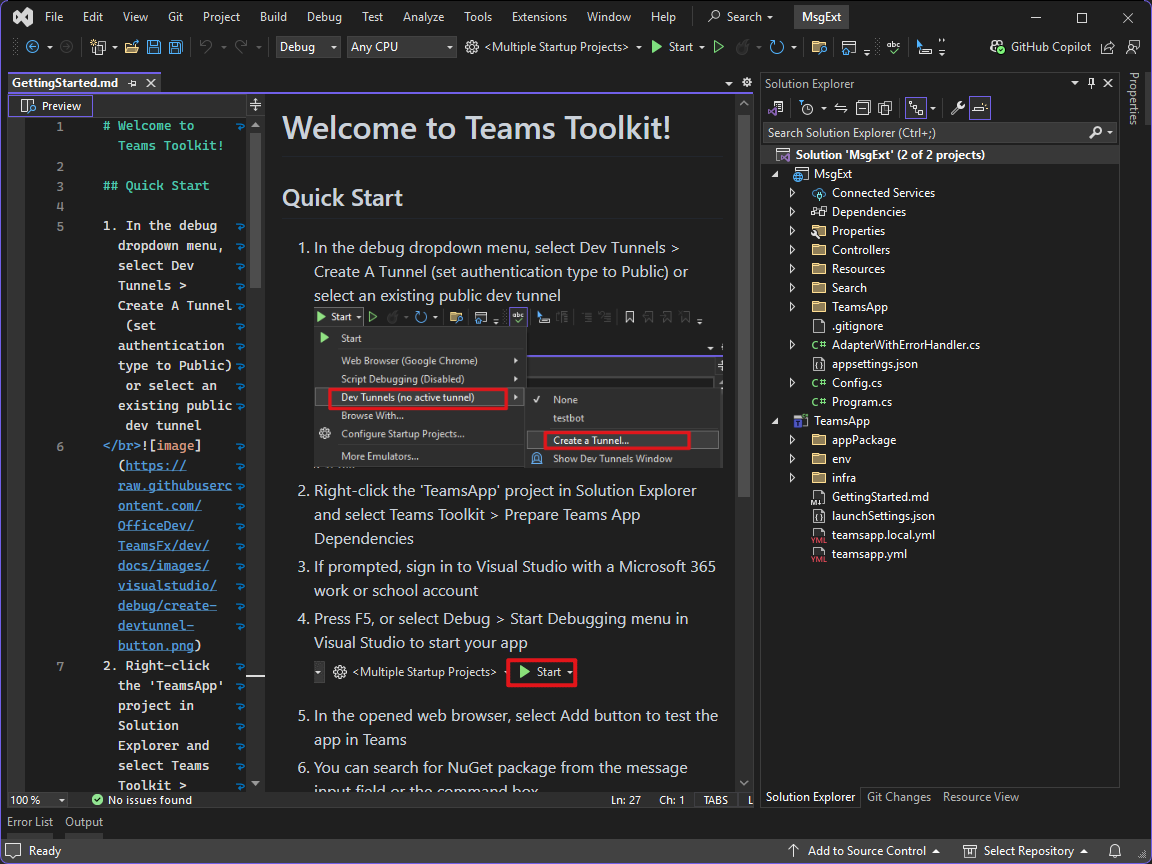Expand the Controllers folder node
This screenshot has height=864, width=1152.
[792, 250]
